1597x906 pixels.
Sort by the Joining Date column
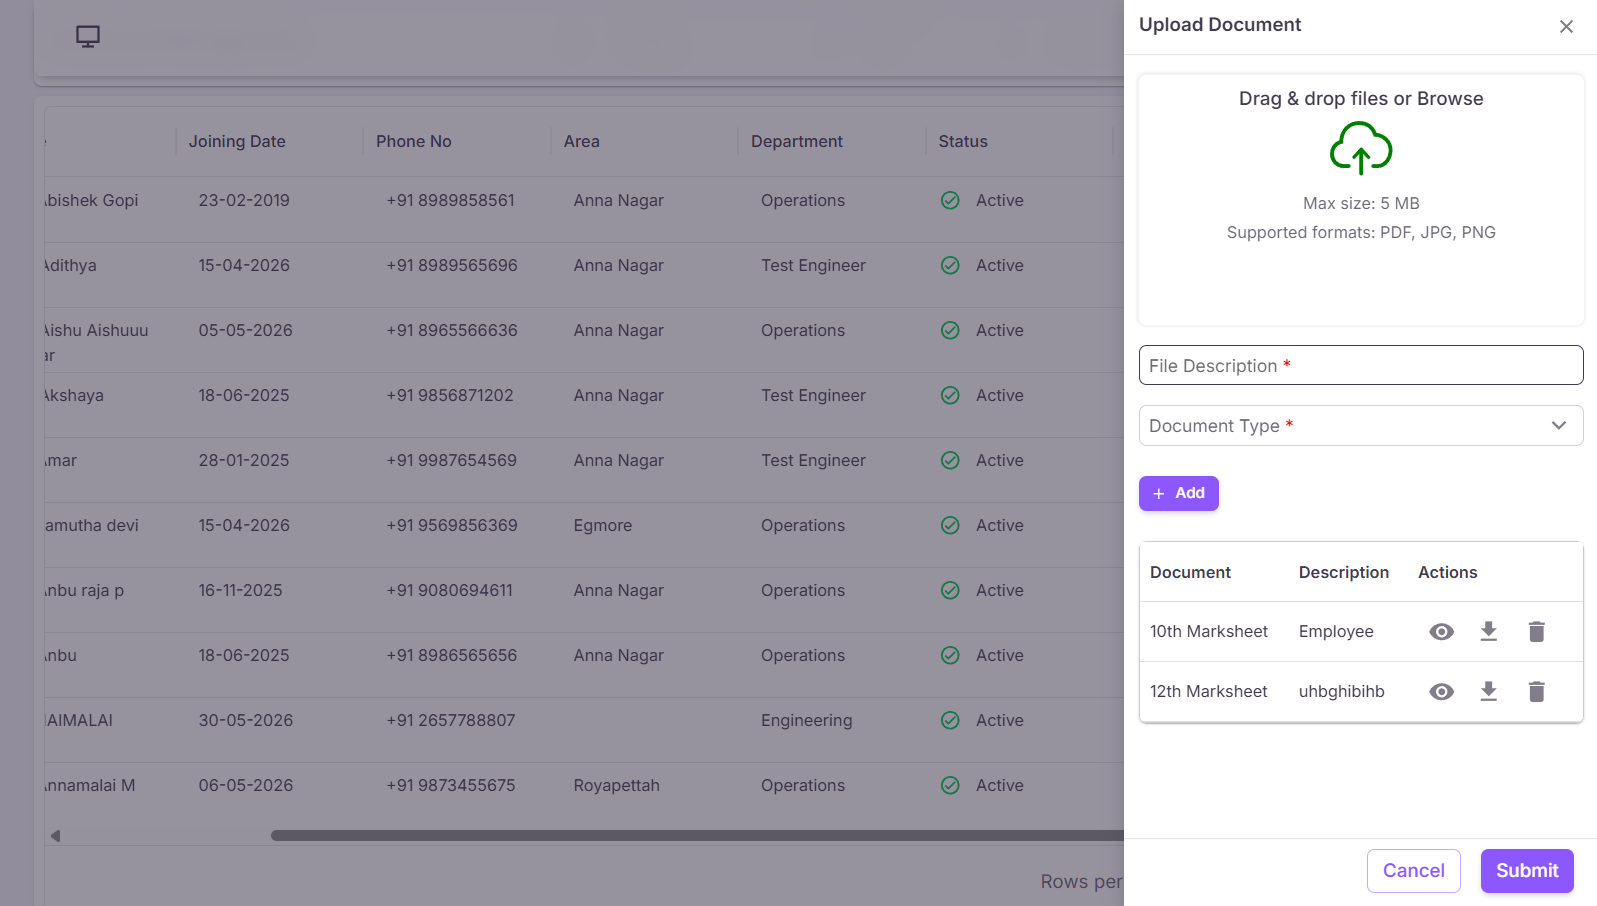pyautogui.click(x=237, y=142)
